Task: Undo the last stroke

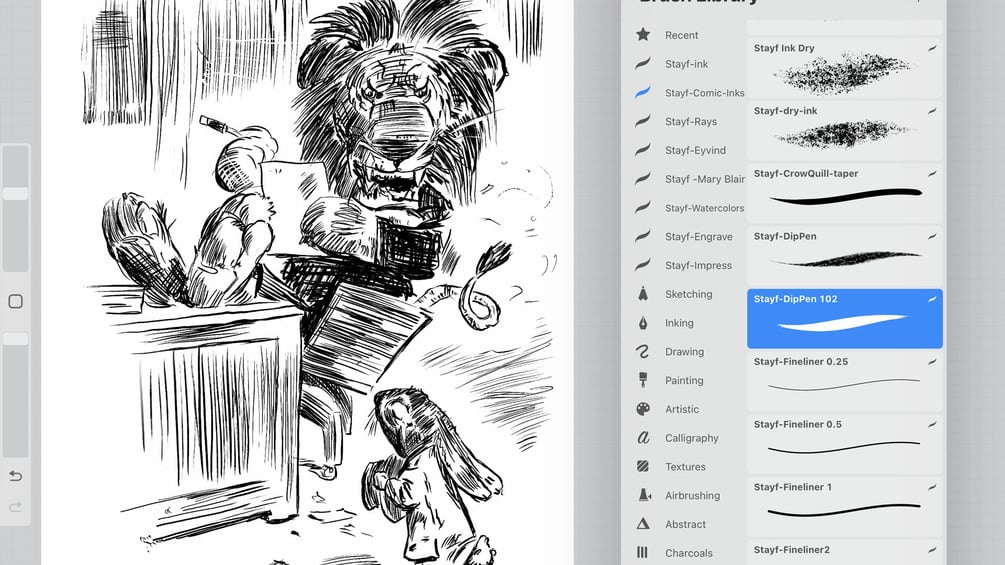Action: [15, 476]
